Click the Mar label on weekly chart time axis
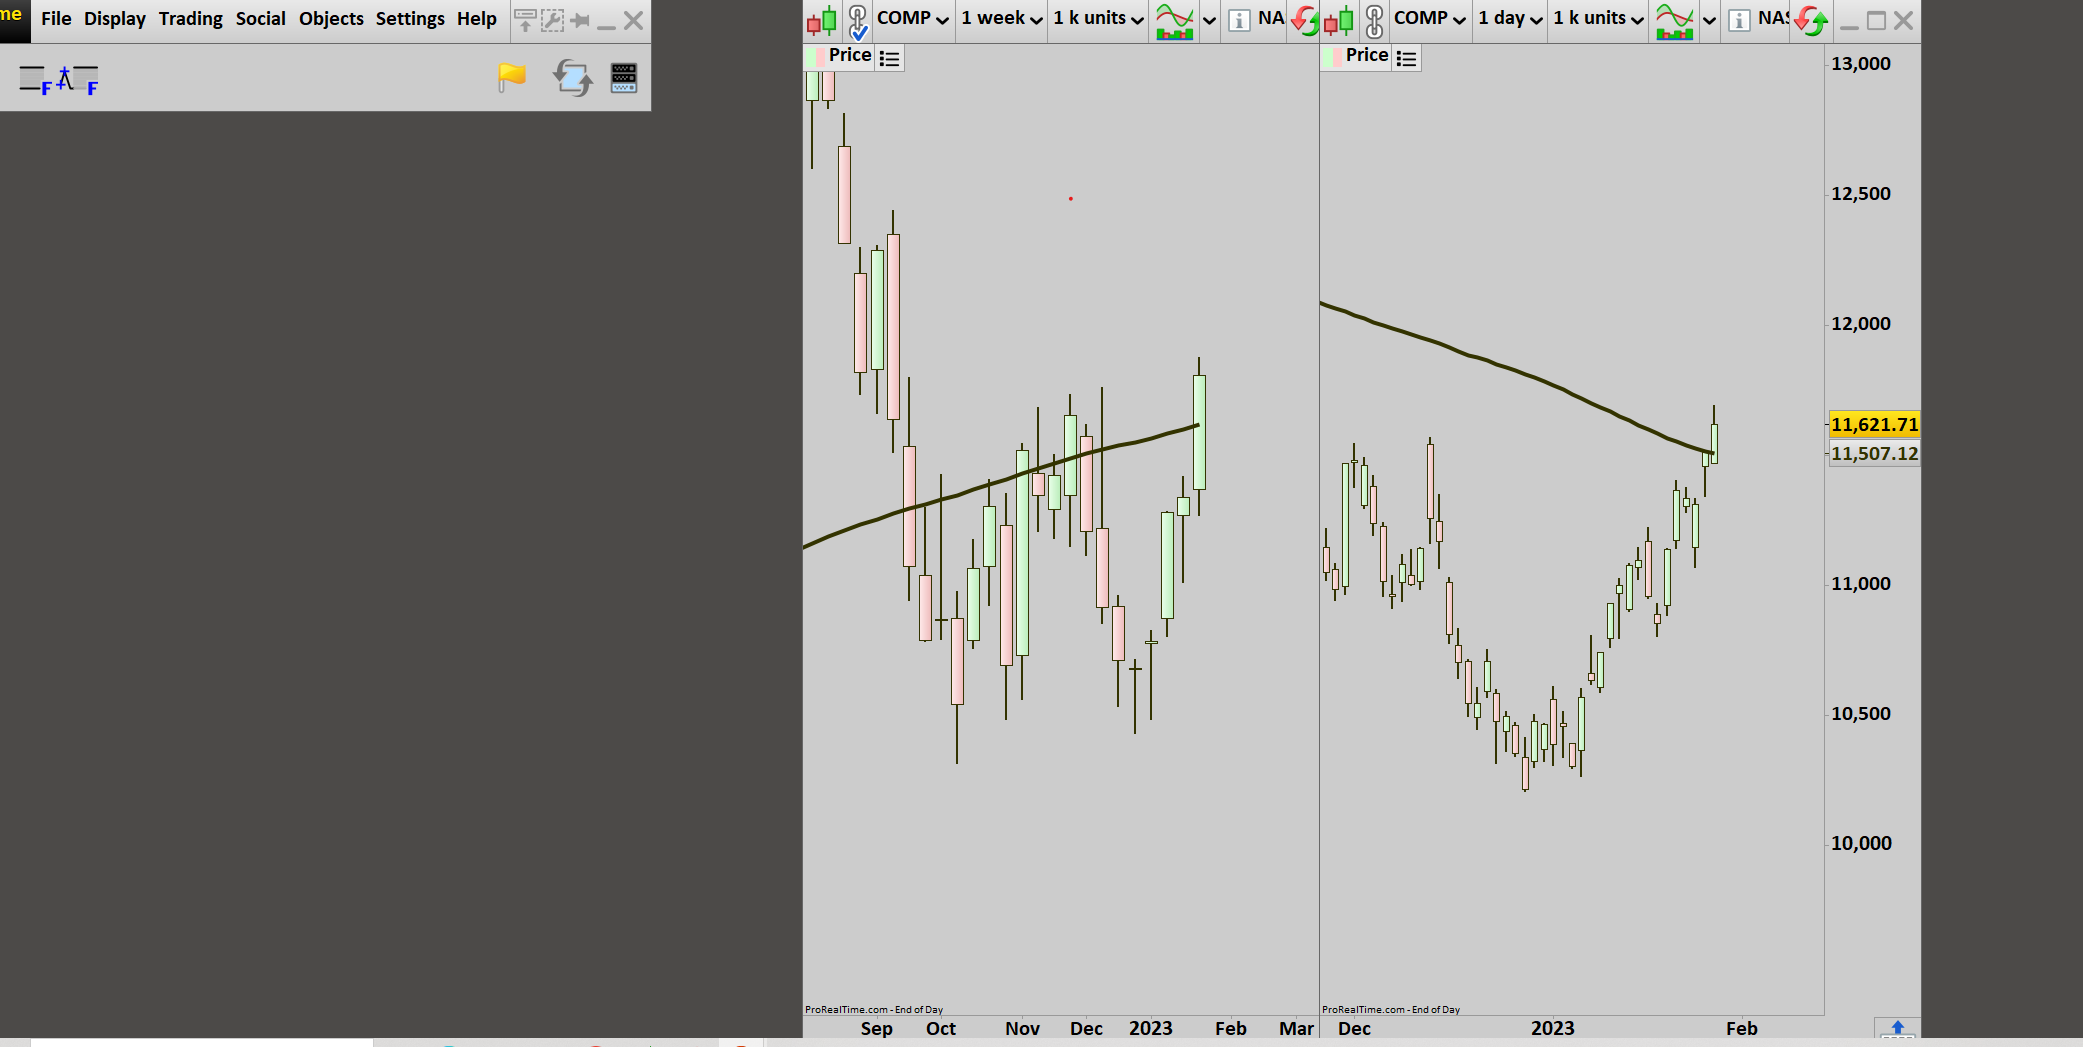Viewport: 2083px width, 1047px height. coord(1297,1029)
